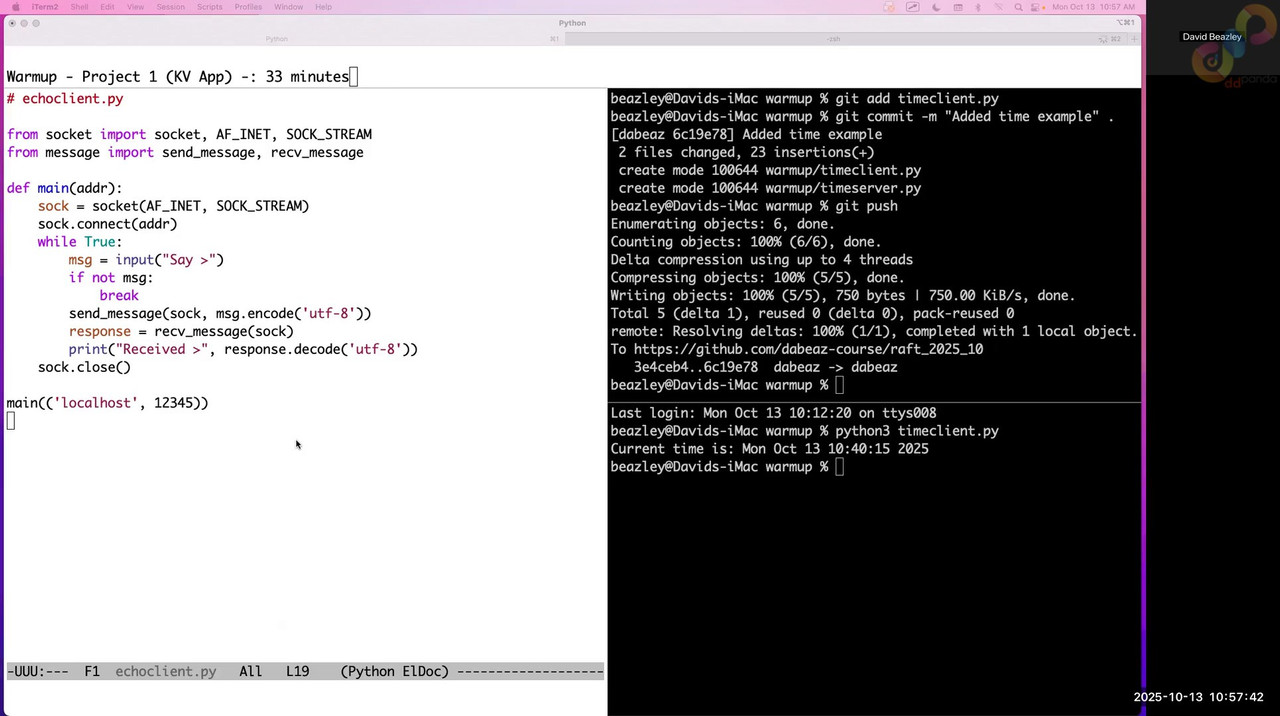Click '(Python ElDoc)' in the mode line
The height and width of the screenshot is (716, 1280).
coord(395,671)
